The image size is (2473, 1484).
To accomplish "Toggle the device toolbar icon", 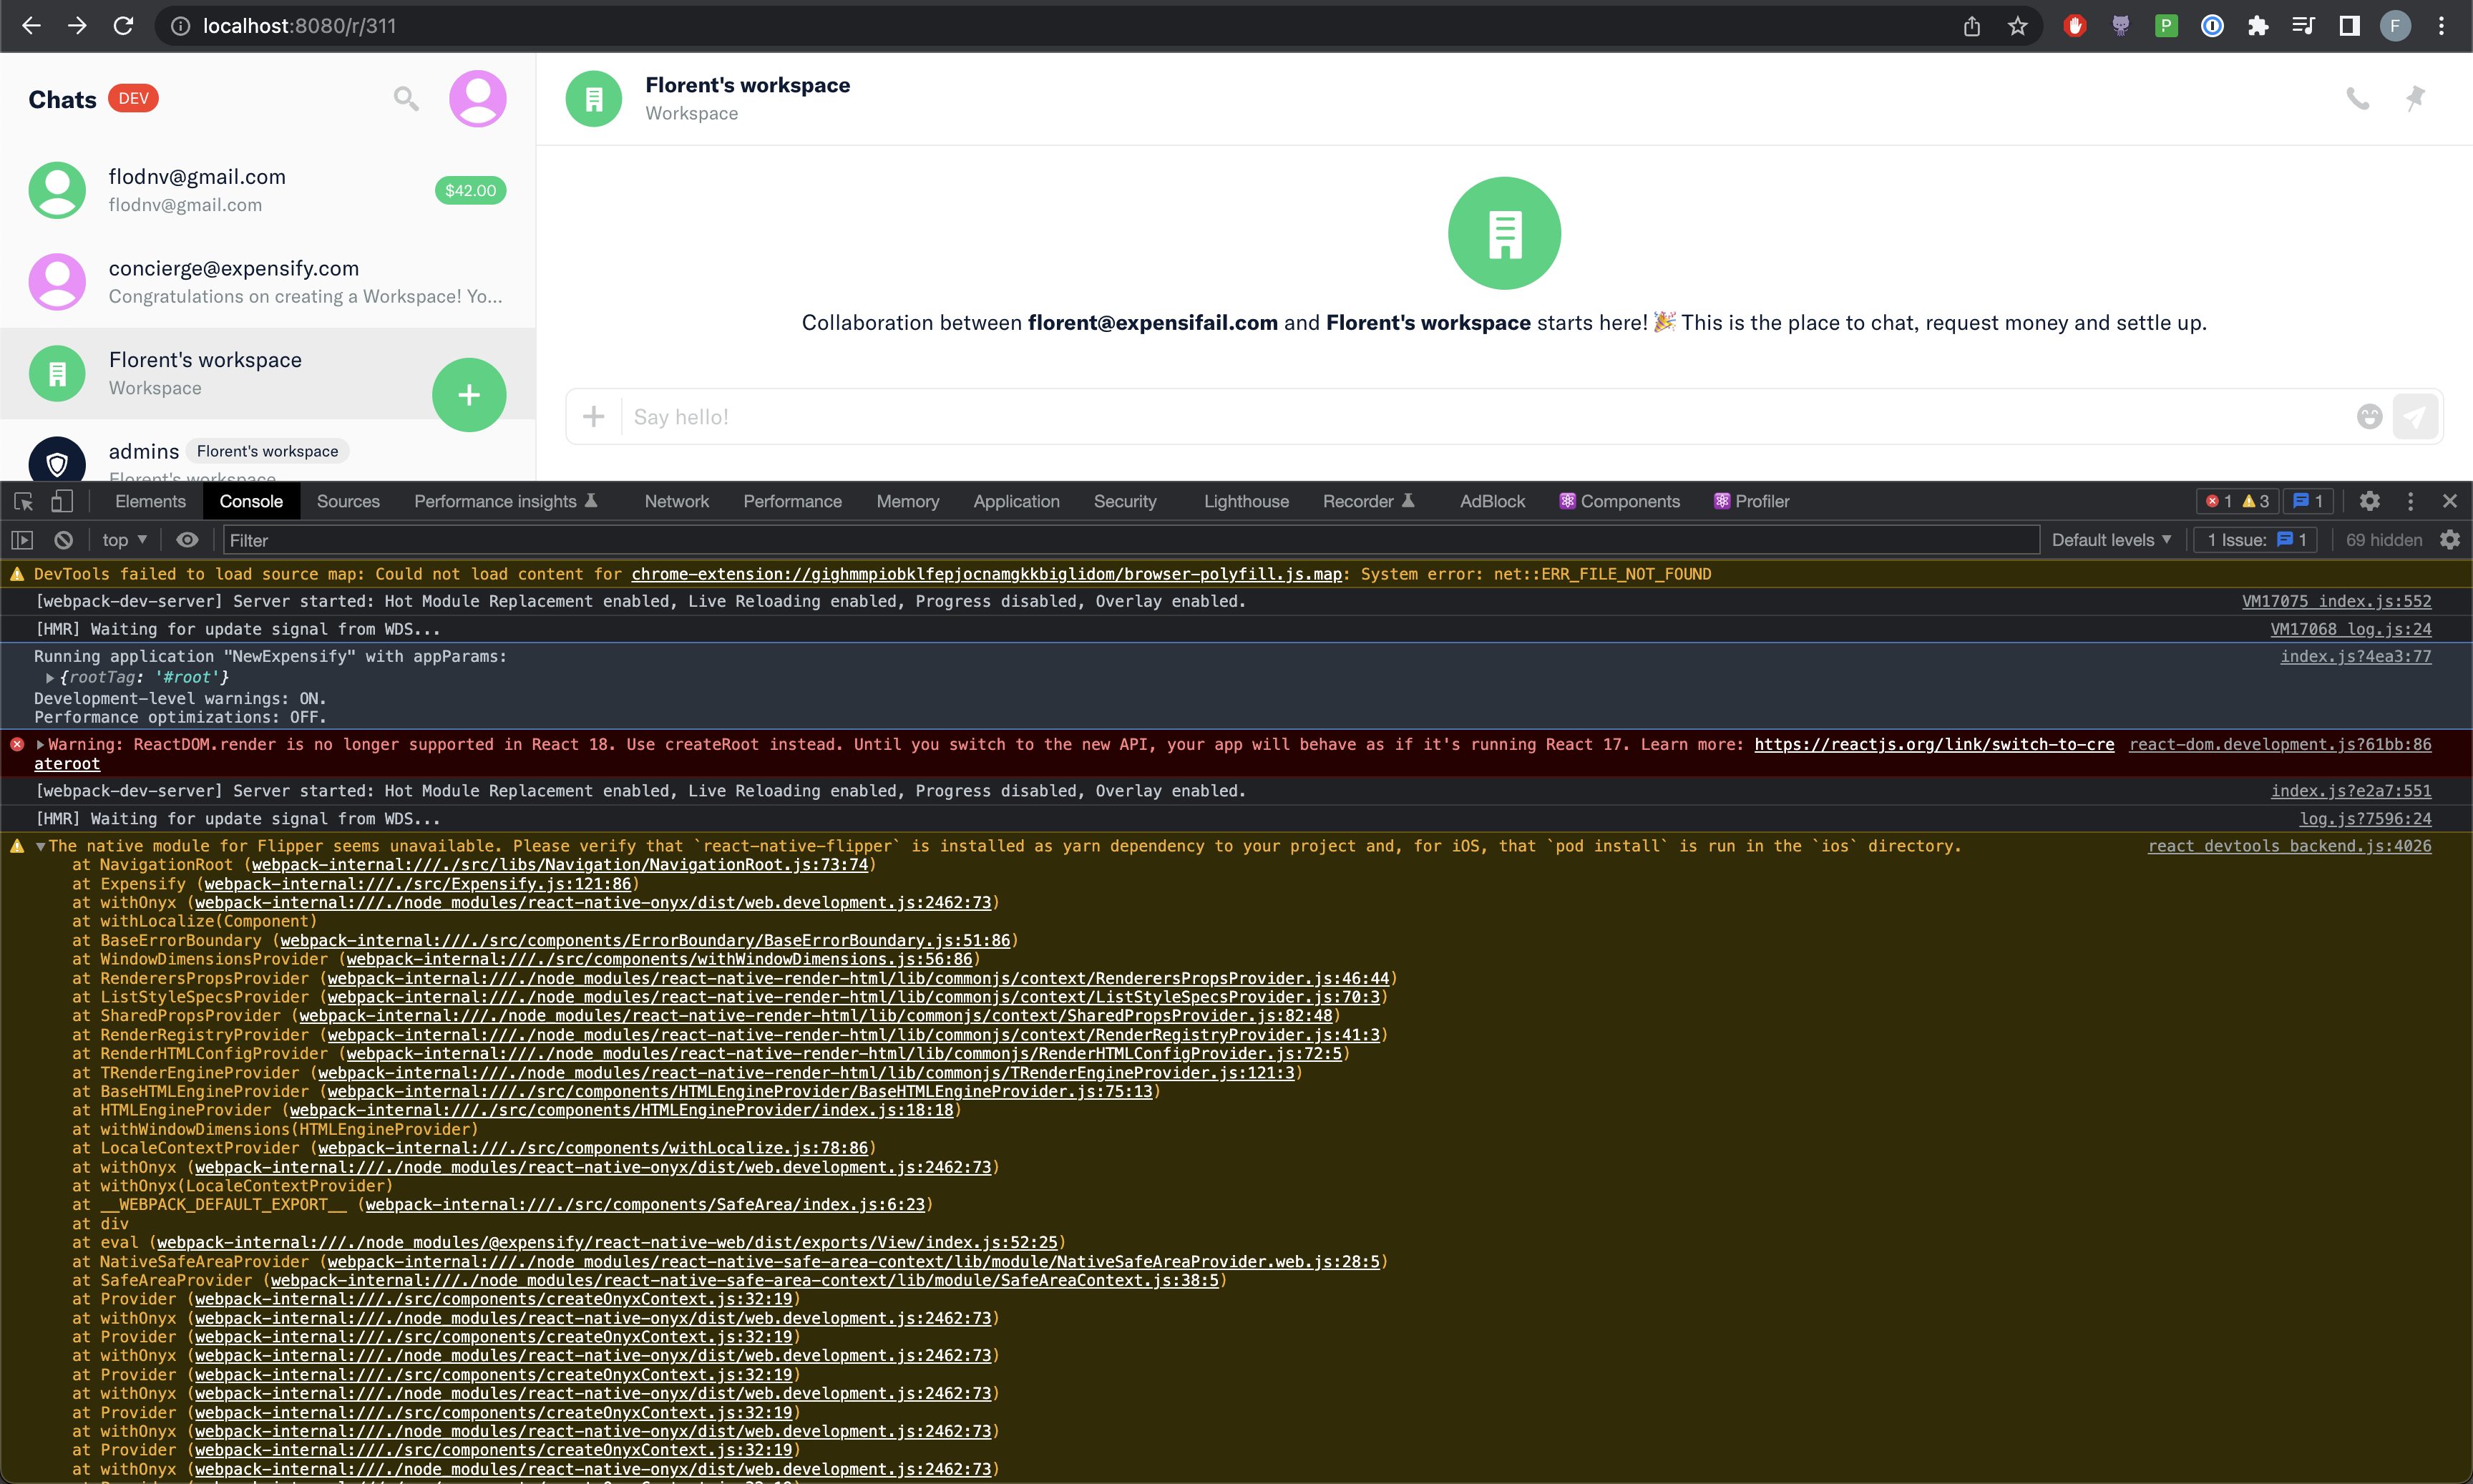I will (x=62, y=501).
